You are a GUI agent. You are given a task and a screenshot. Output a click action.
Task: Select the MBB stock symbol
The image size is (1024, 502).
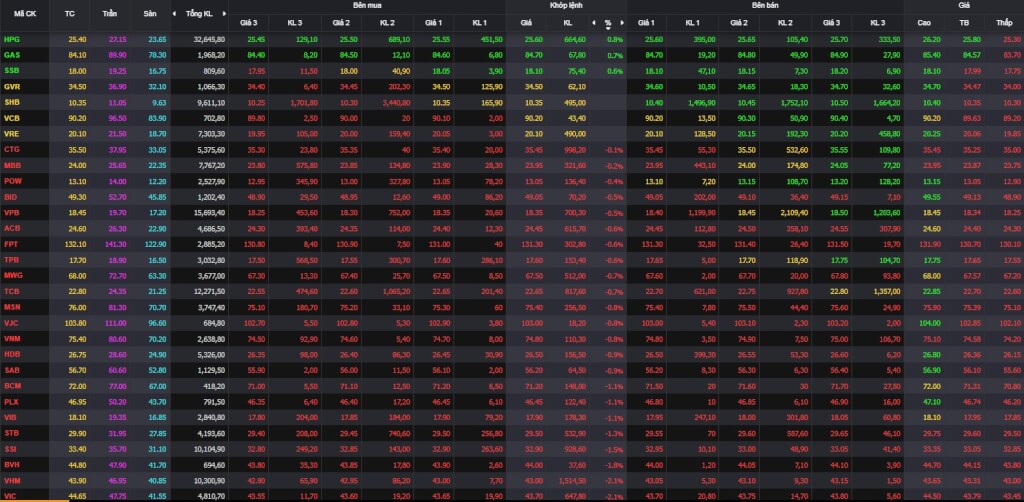click(12, 165)
